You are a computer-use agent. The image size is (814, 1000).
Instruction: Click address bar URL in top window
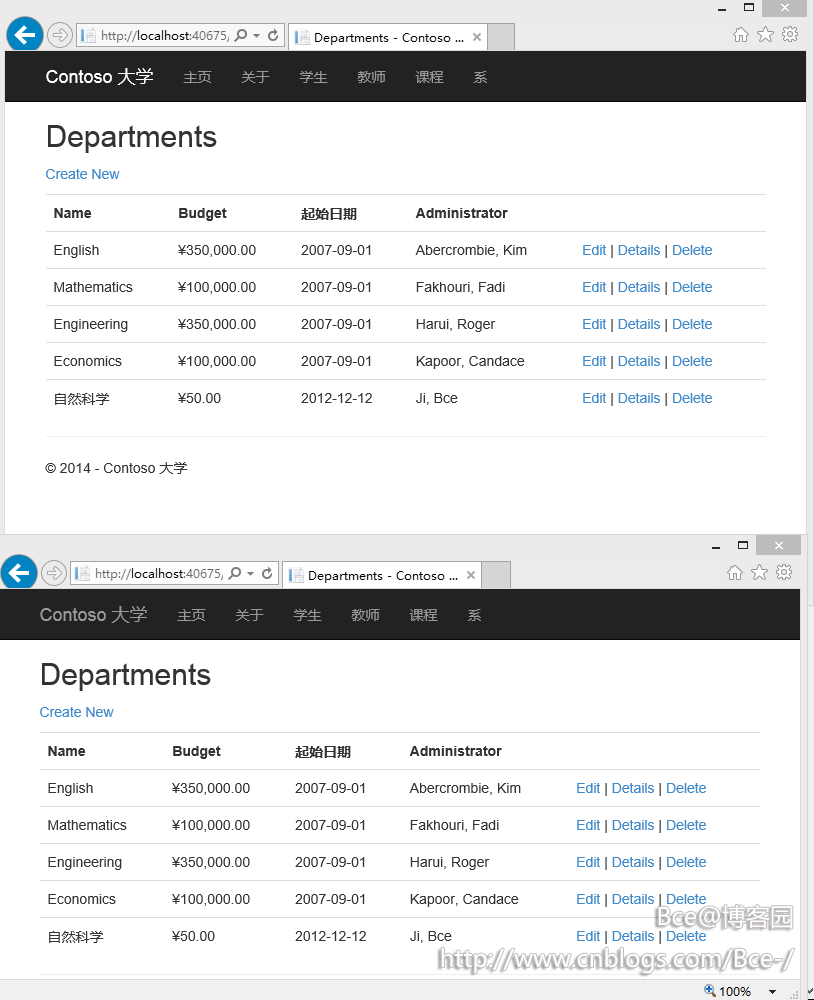pos(164,36)
